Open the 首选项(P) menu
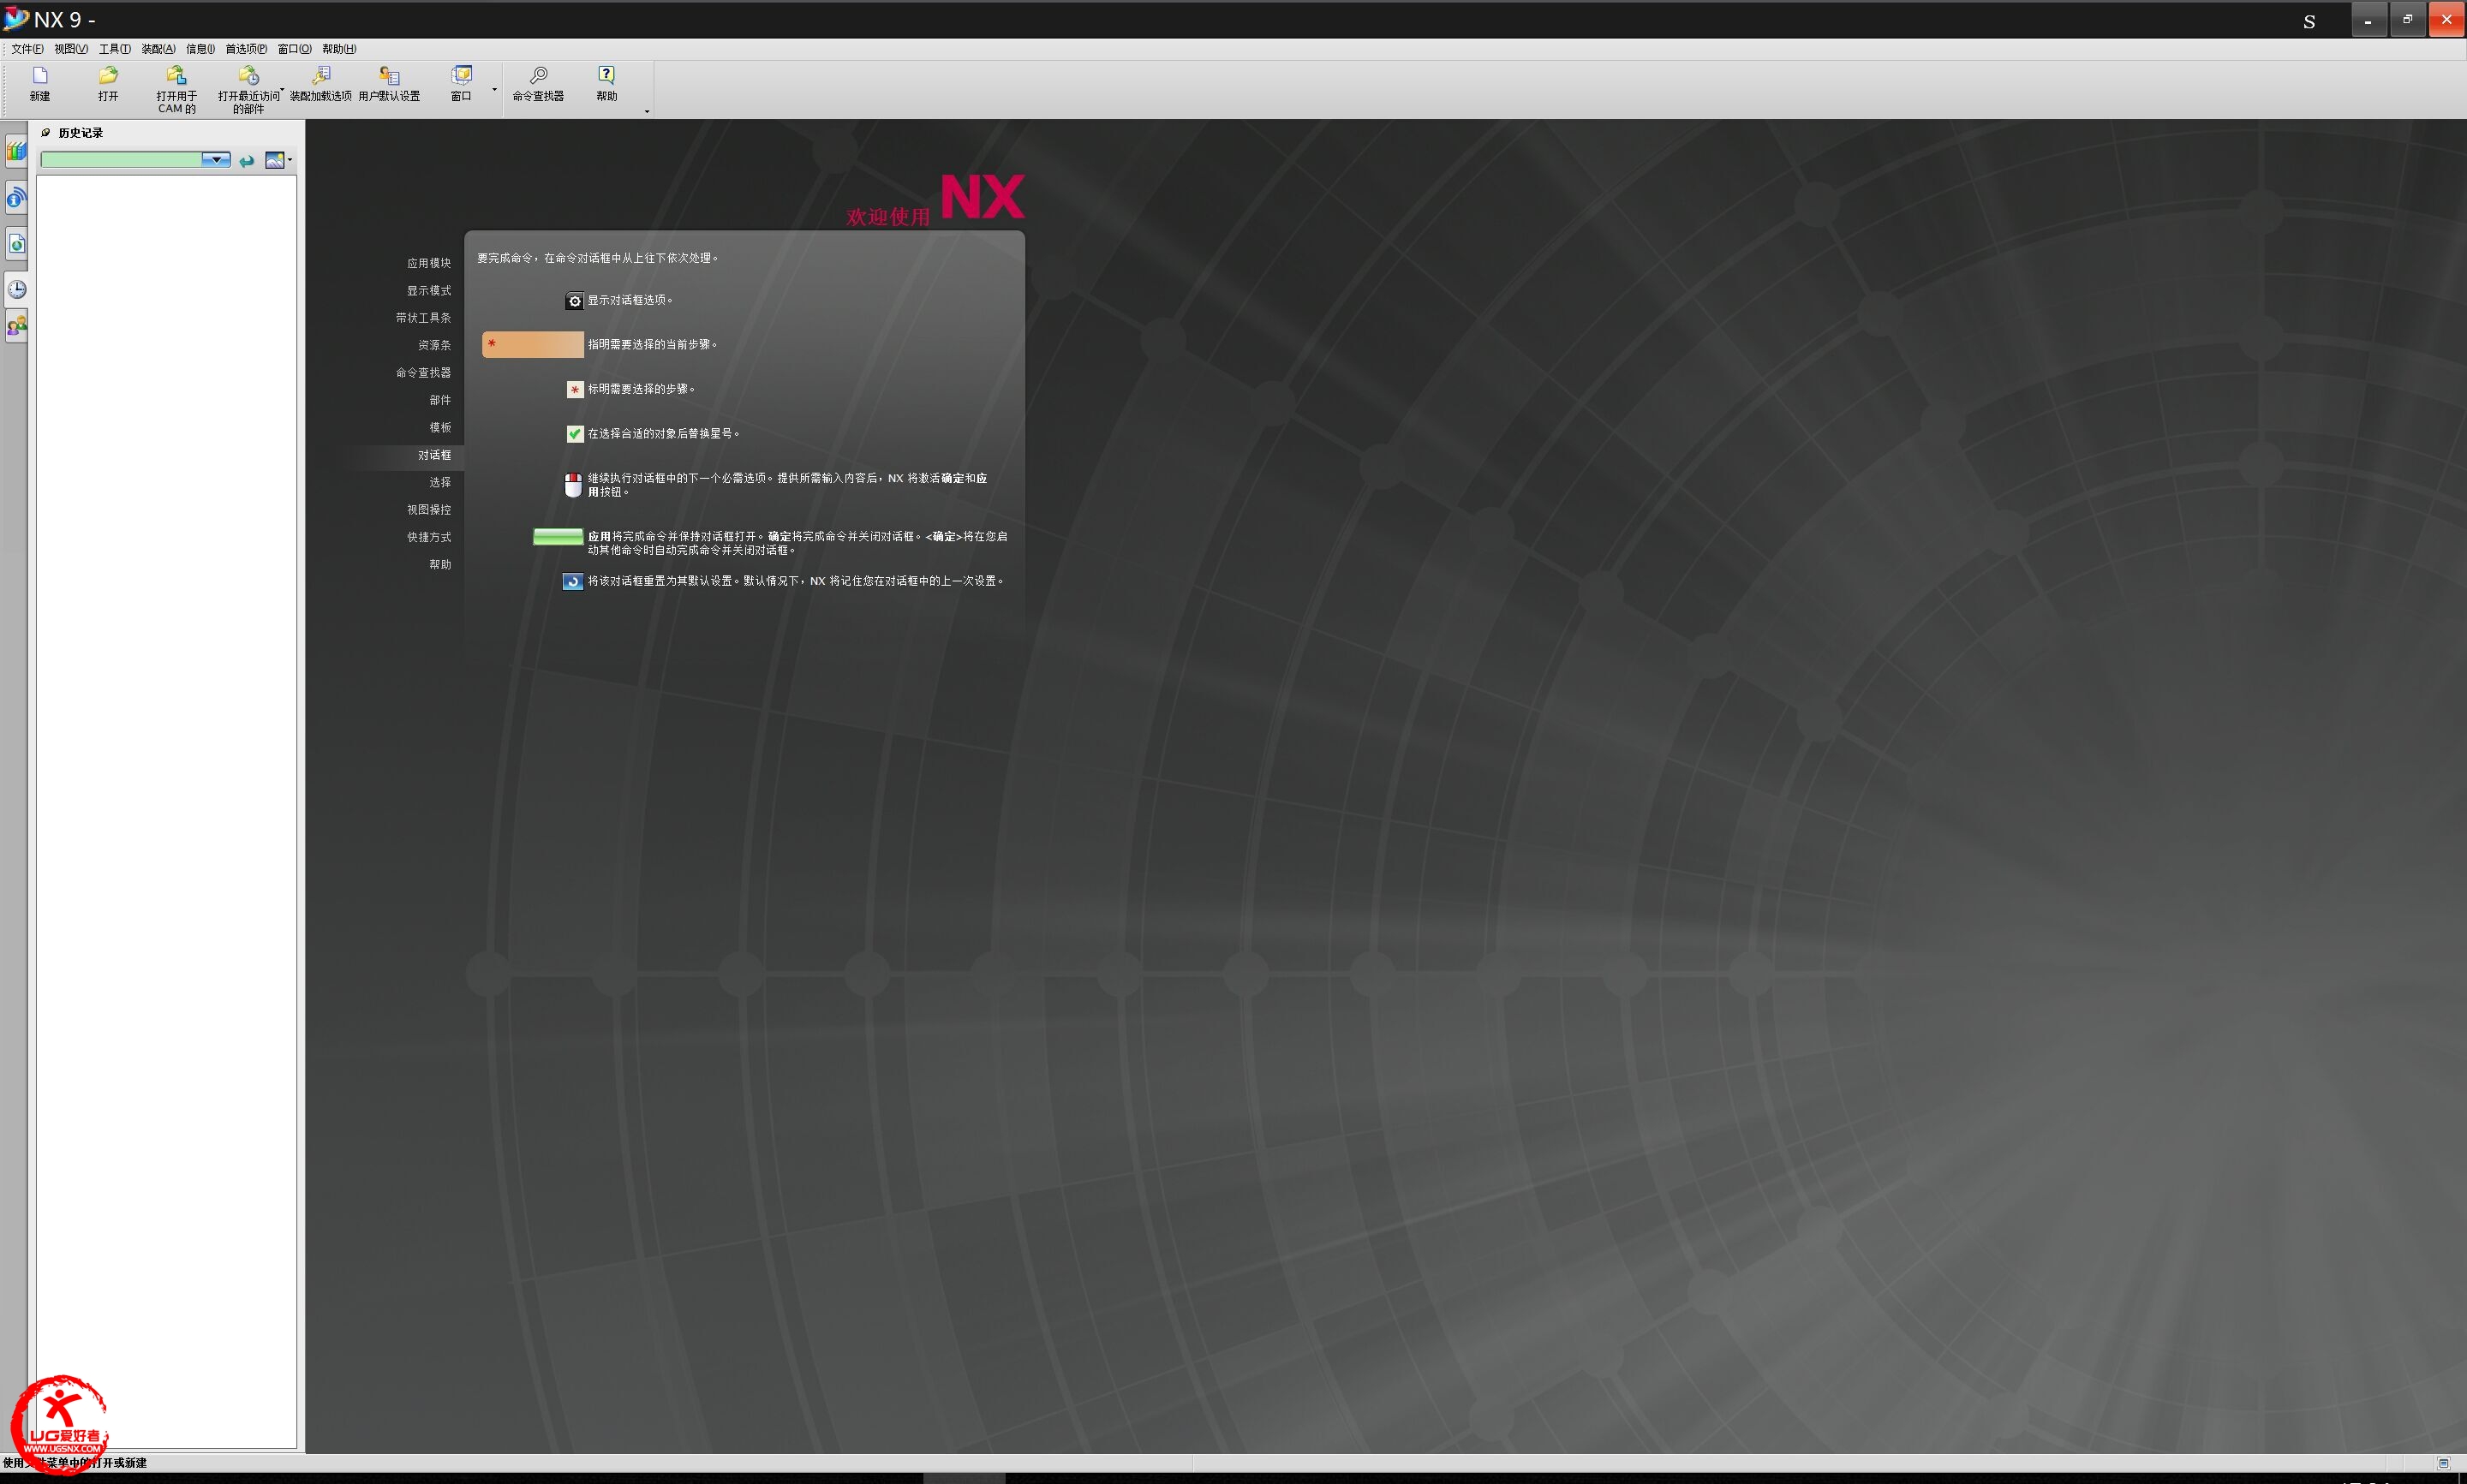2467x1484 pixels. [246, 49]
